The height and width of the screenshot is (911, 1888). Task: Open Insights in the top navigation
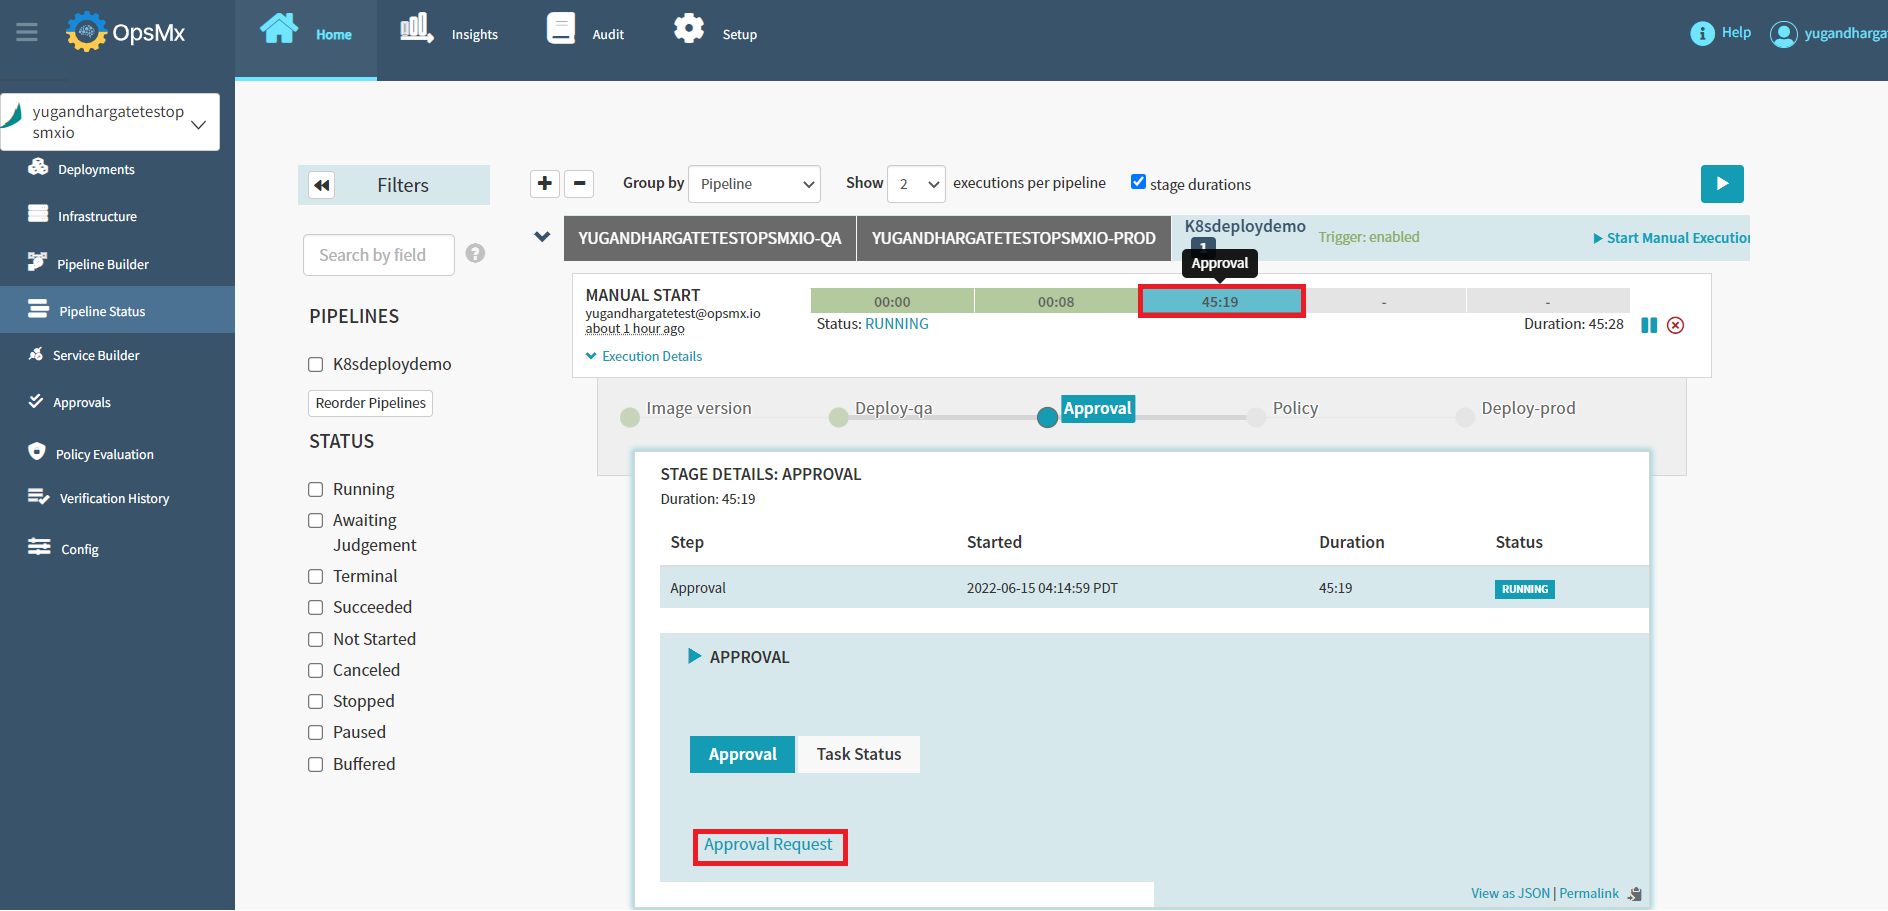point(449,34)
